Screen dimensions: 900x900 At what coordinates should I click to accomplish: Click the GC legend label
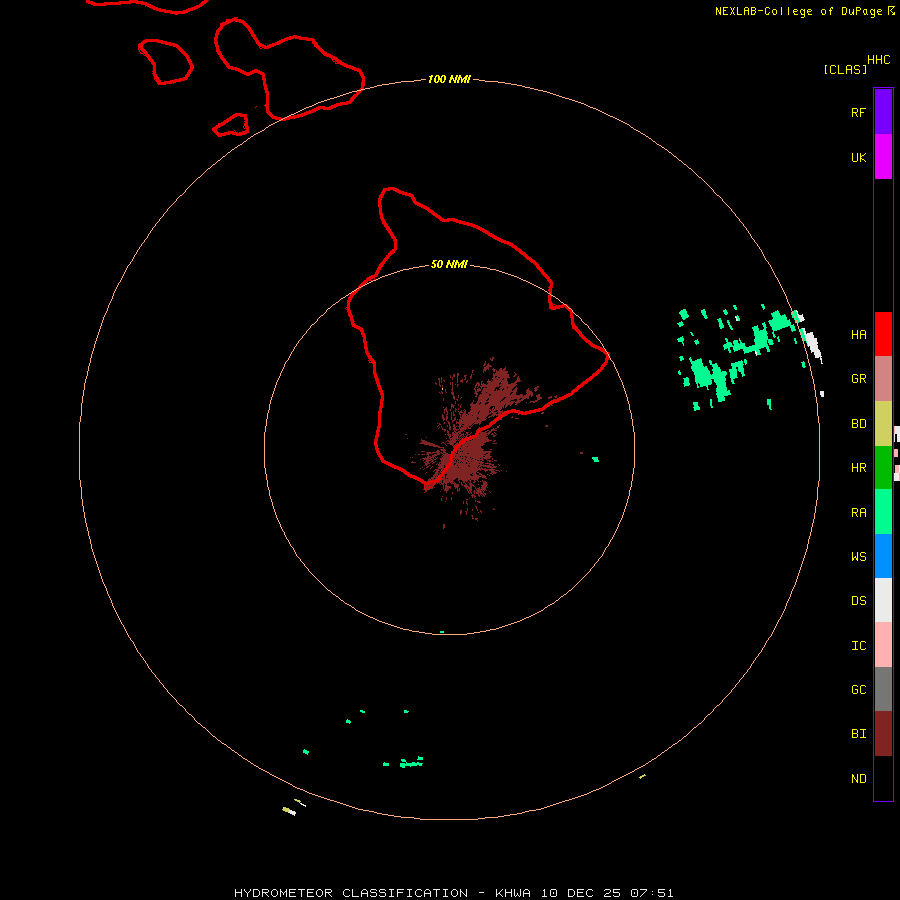coord(858,690)
